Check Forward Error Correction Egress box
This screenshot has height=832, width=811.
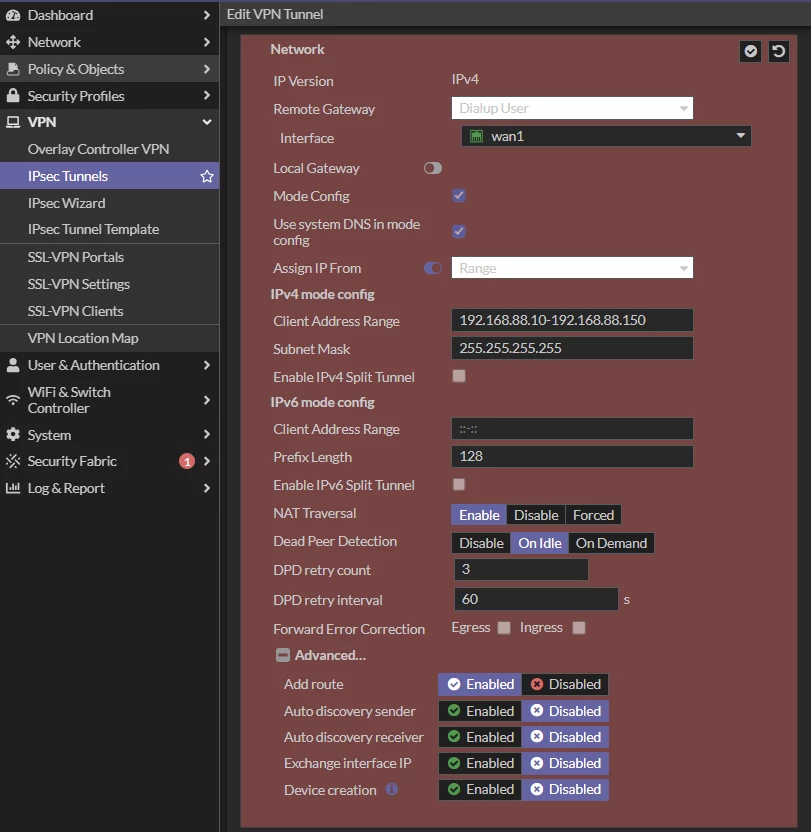[504, 628]
